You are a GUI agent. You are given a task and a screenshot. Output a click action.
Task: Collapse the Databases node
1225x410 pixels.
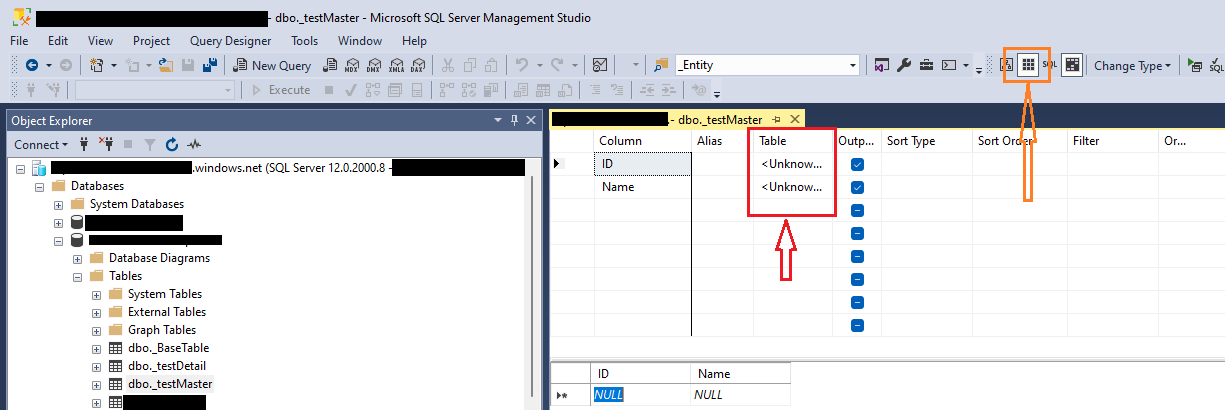tap(40, 186)
